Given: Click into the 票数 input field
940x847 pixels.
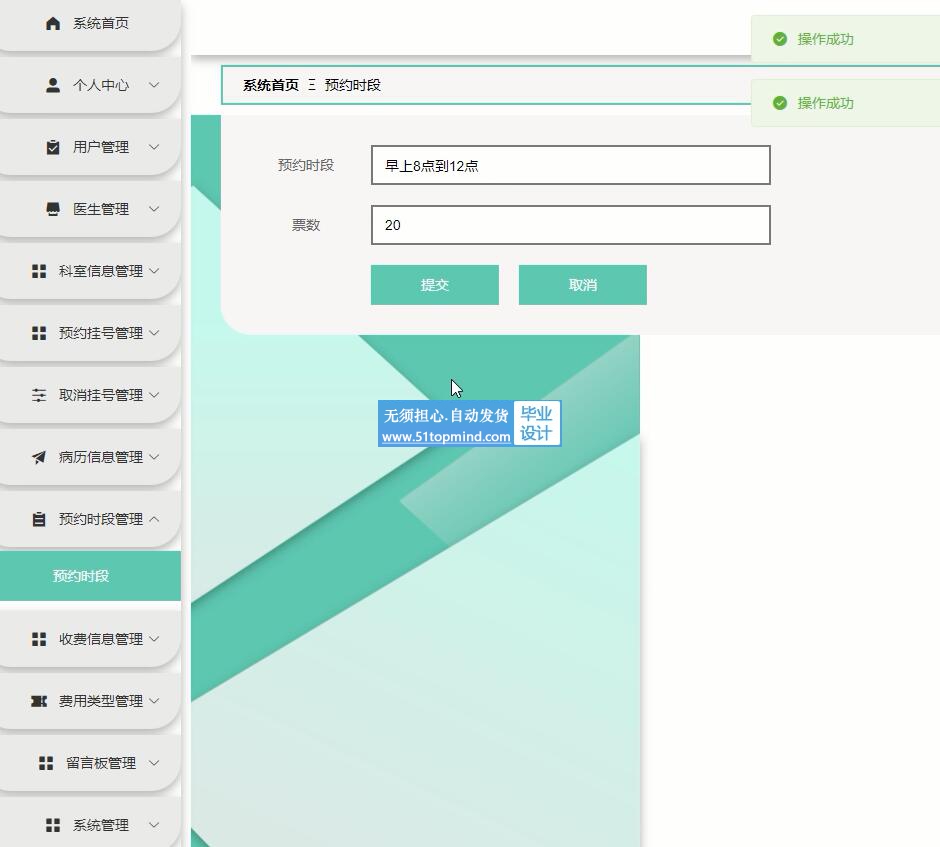Looking at the screenshot, I should click(570, 225).
